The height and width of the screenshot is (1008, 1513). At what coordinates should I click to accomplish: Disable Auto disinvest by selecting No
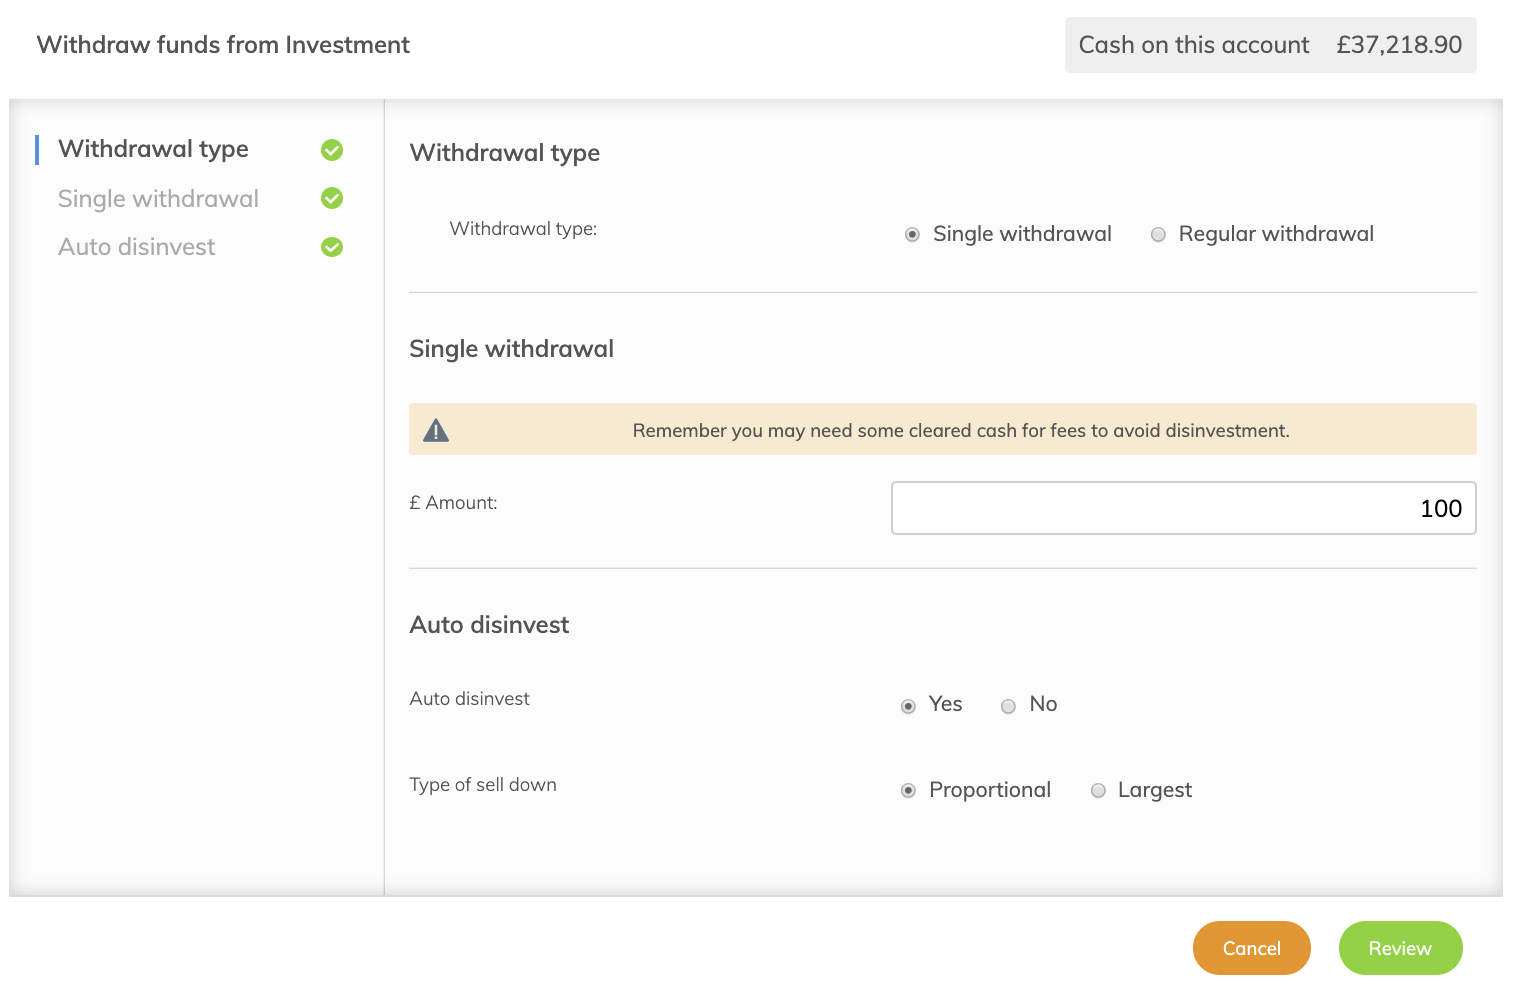coord(1008,705)
